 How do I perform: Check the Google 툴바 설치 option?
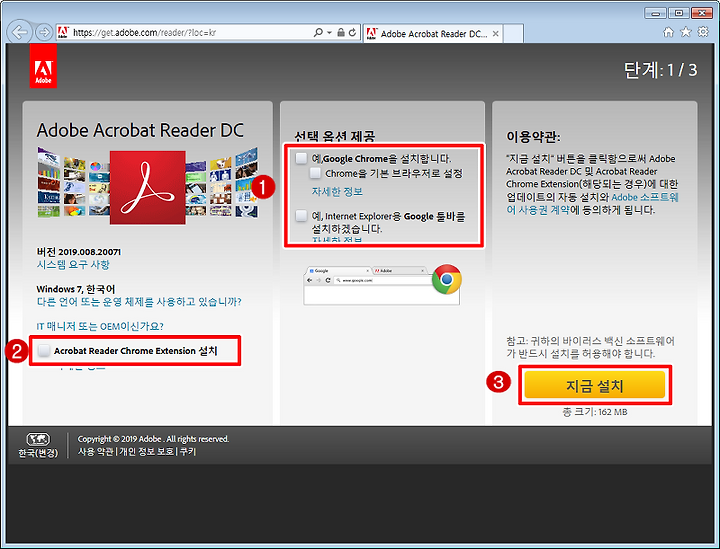(x=301, y=215)
